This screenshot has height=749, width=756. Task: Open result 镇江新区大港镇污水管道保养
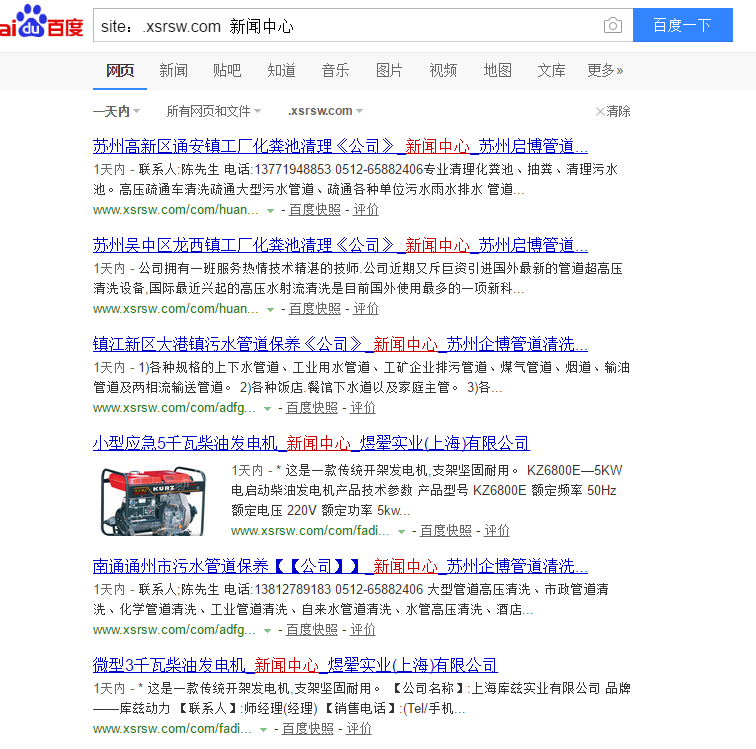click(340, 344)
